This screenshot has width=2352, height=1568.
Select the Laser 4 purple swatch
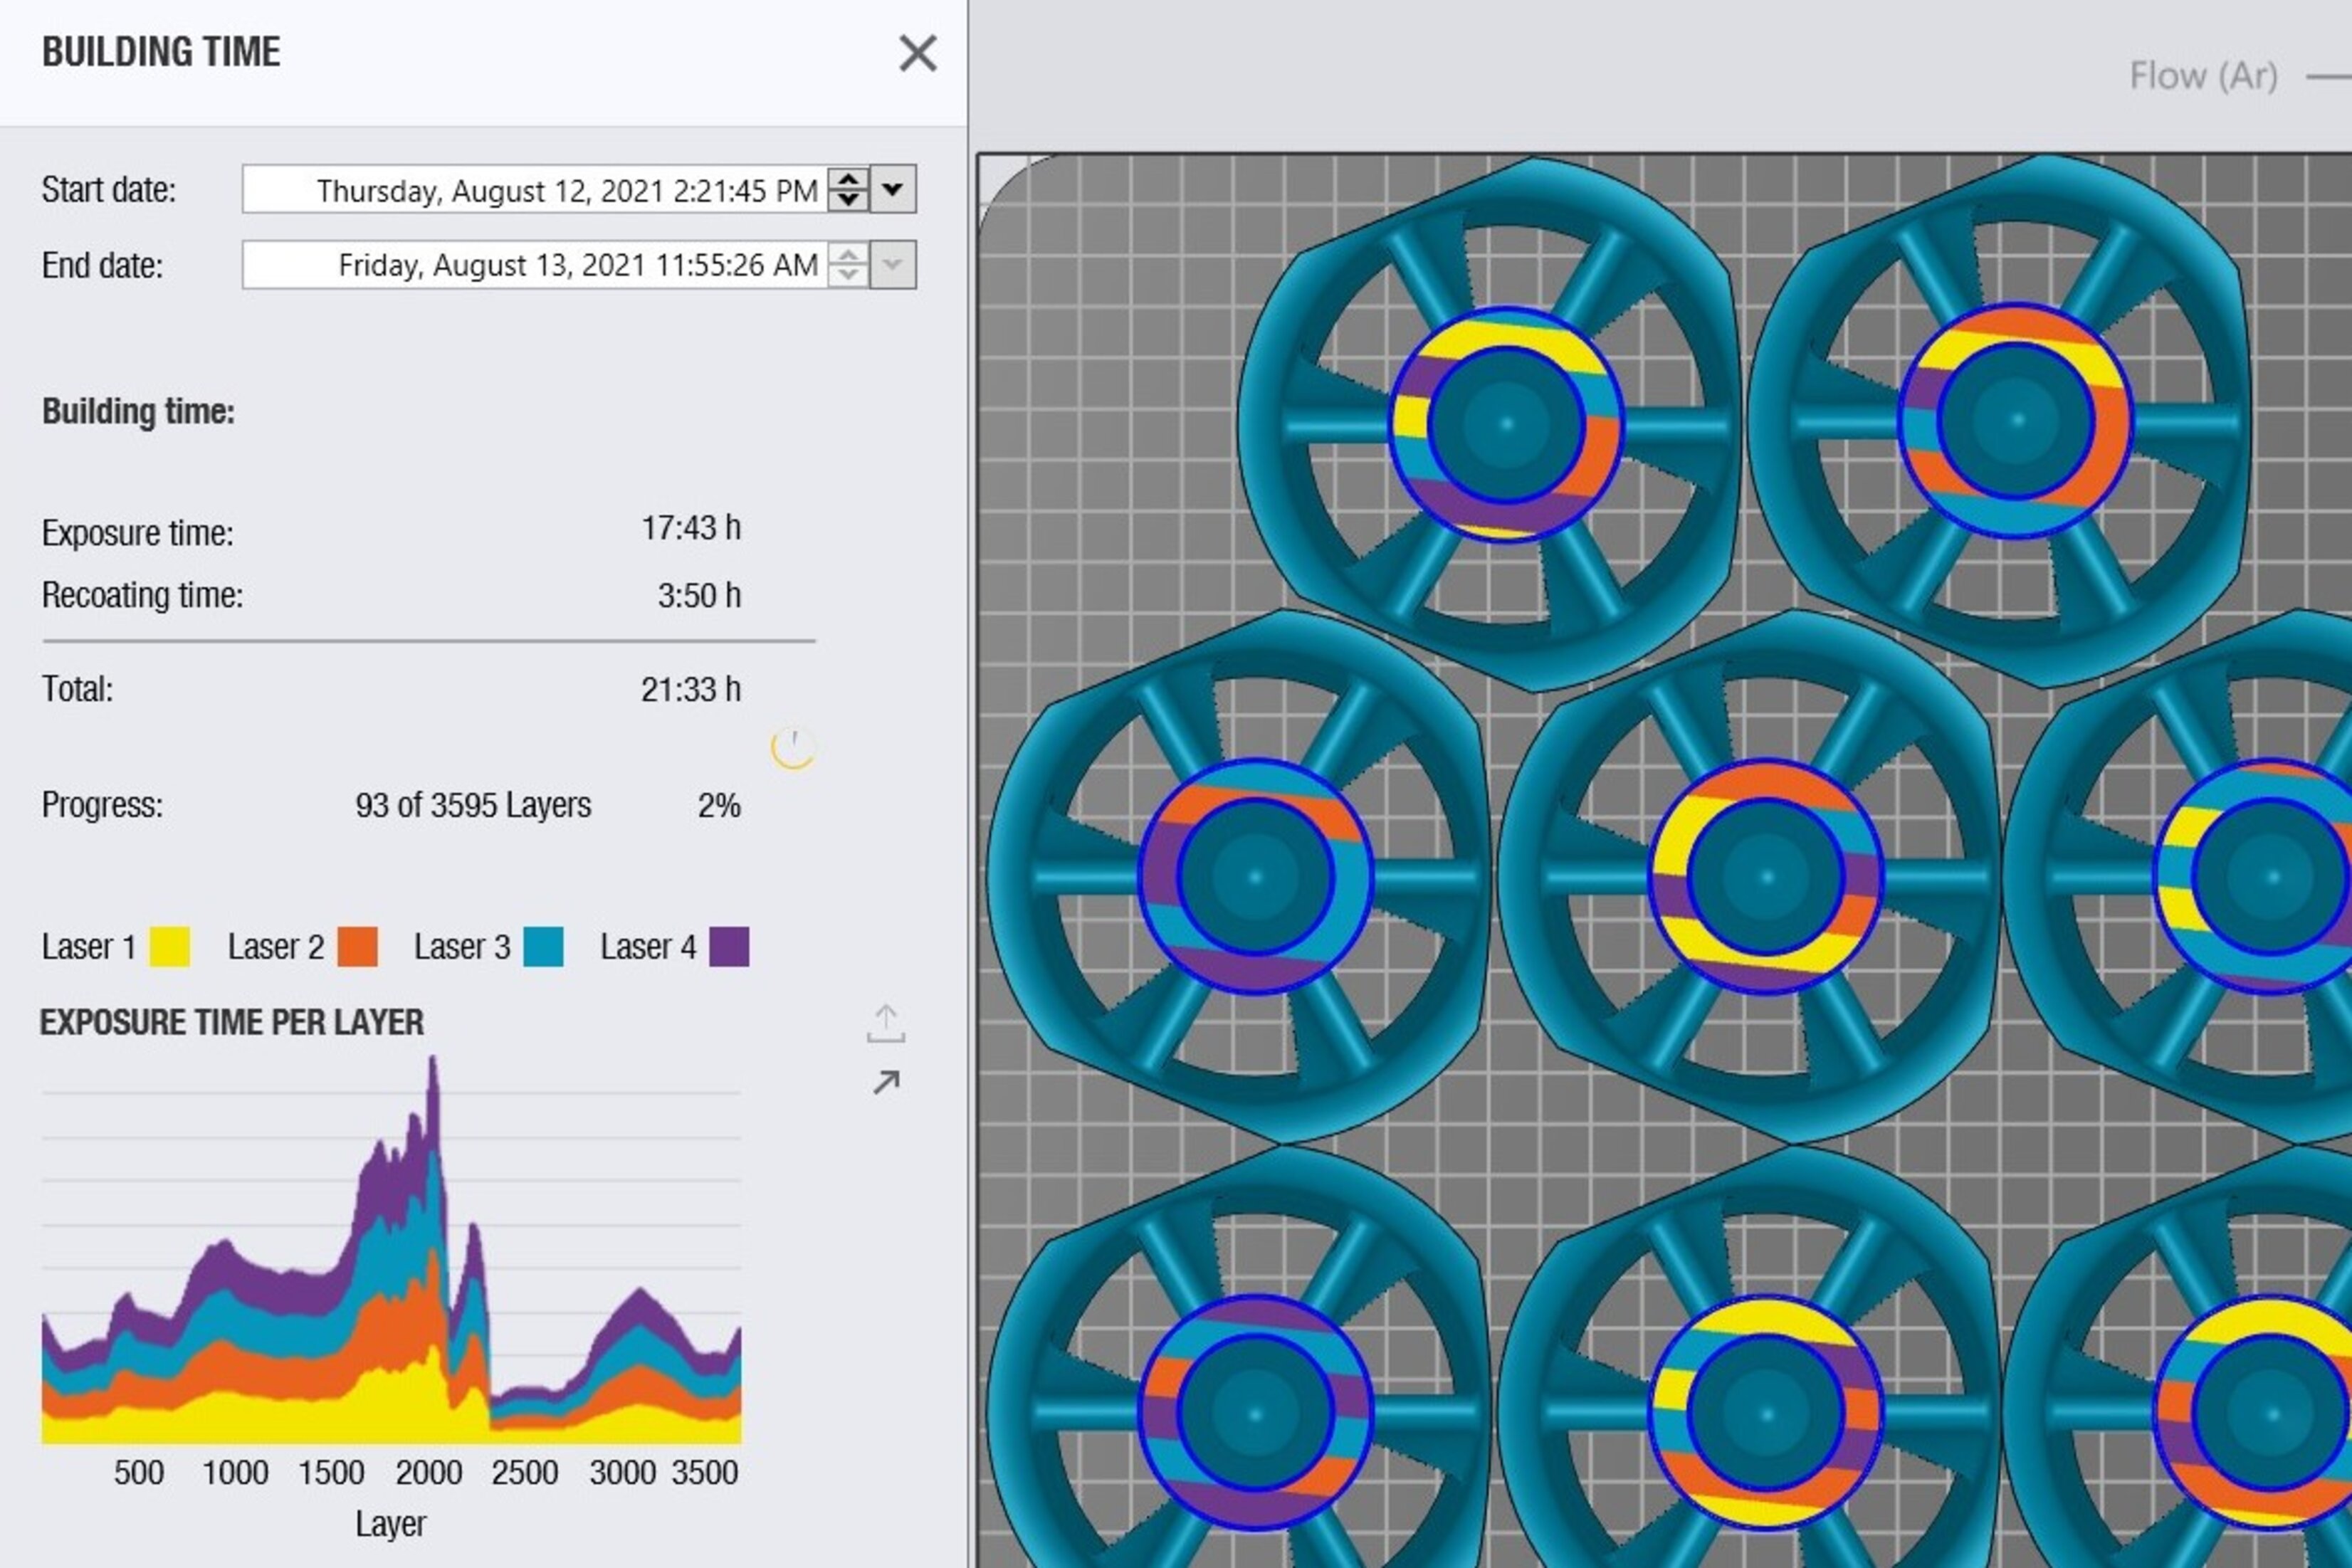click(x=729, y=947)
